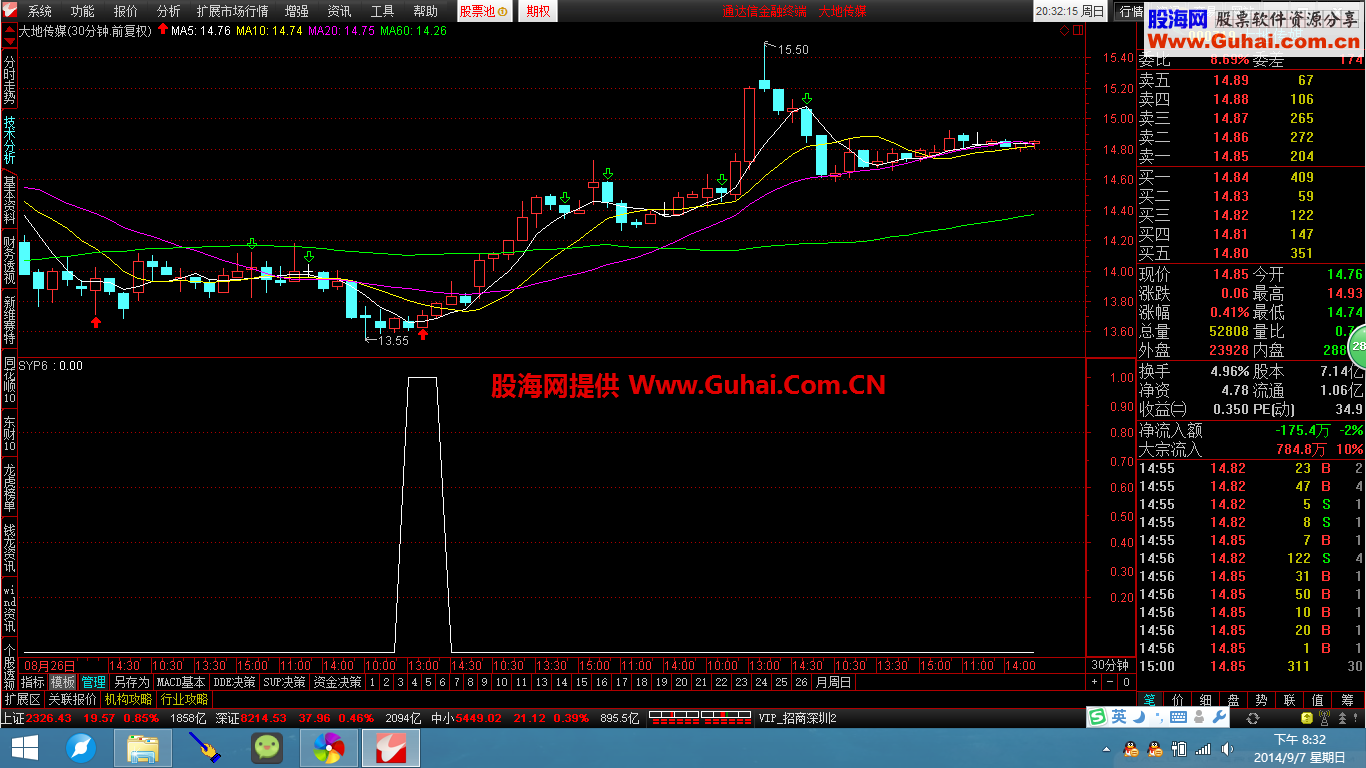Switch to the 价 tab
1366x768 pixels.
(1178, 700)
